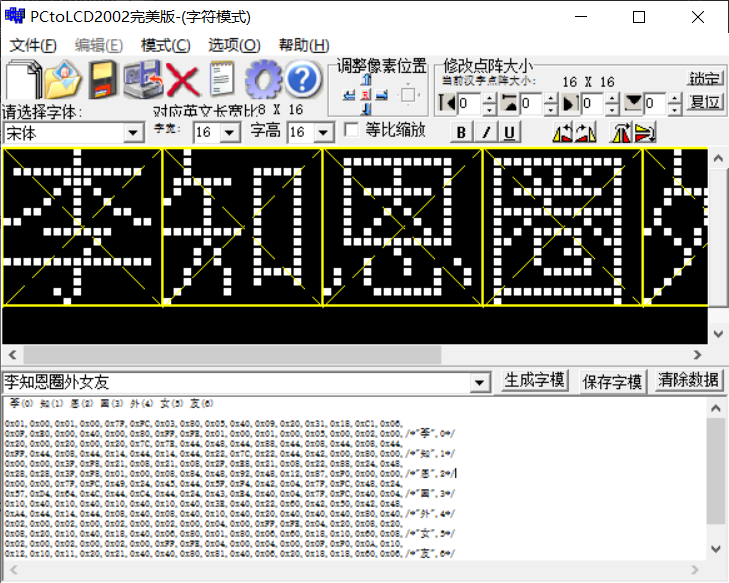Shift pixels right with the right arrow
This screenshot has width=729, height=583.
click(382, 95)
